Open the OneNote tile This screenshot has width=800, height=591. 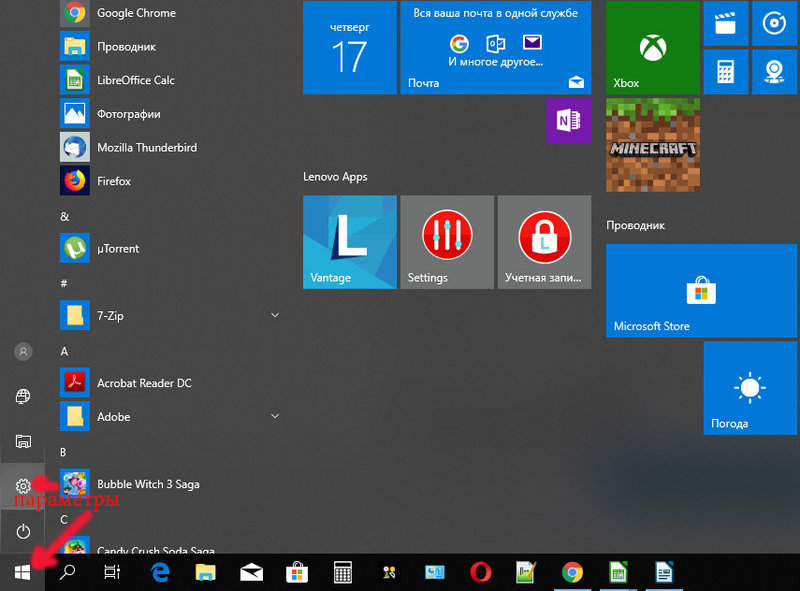pos(568,121)
